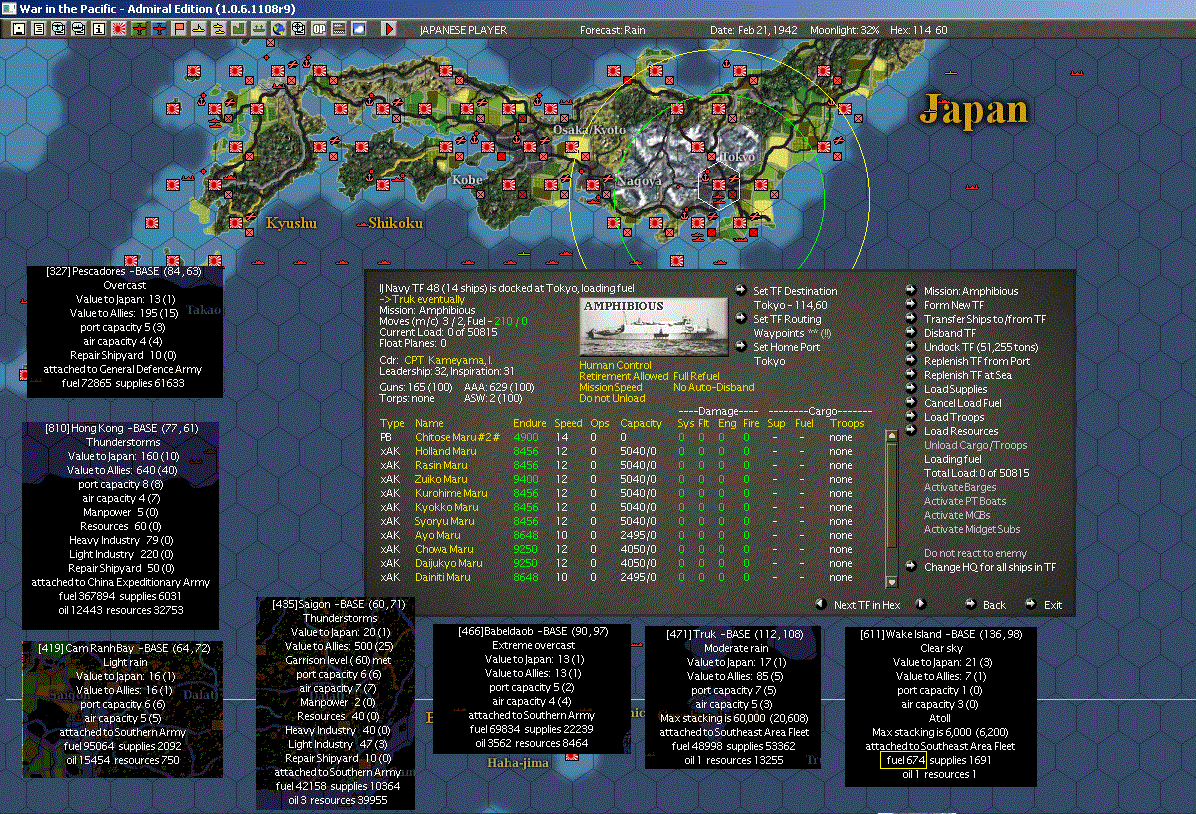Screen dimensions: 1196x814
Task: Select the highlighted Tokyo hex on map
Action: [719, 185]
